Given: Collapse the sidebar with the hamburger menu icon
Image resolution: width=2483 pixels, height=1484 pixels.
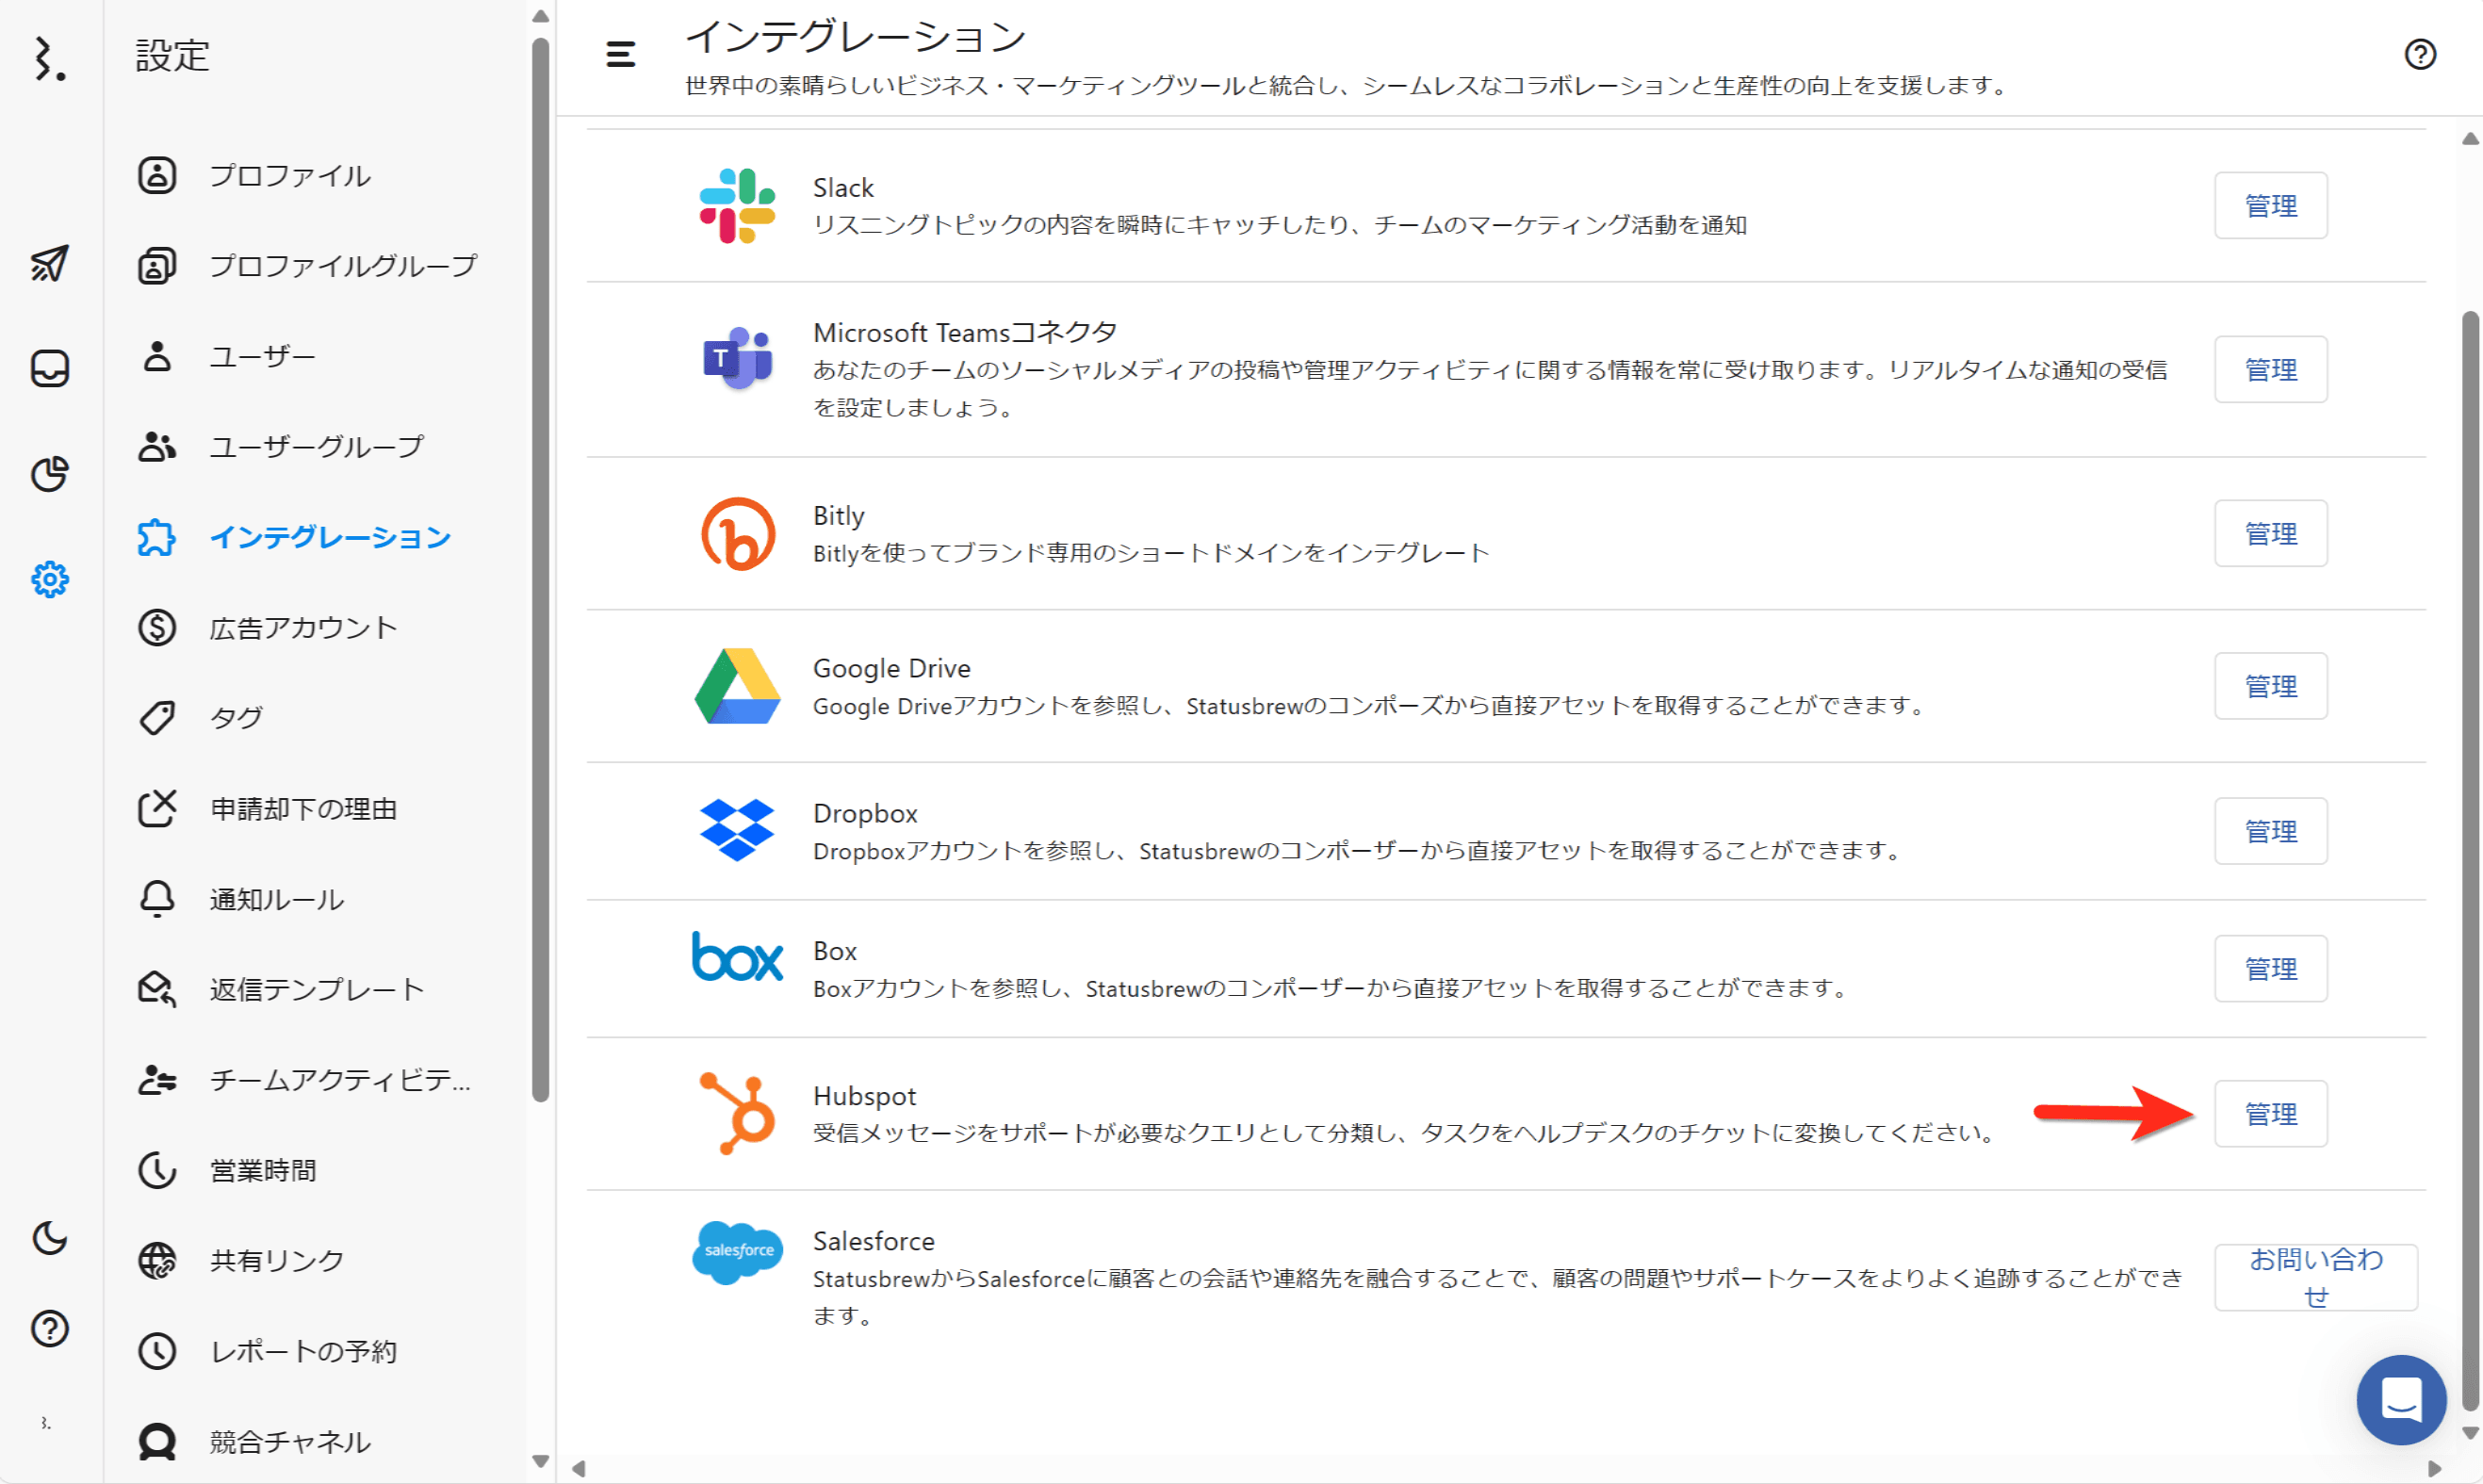Looking at the screenshot, I should click(x=620, y=54).
